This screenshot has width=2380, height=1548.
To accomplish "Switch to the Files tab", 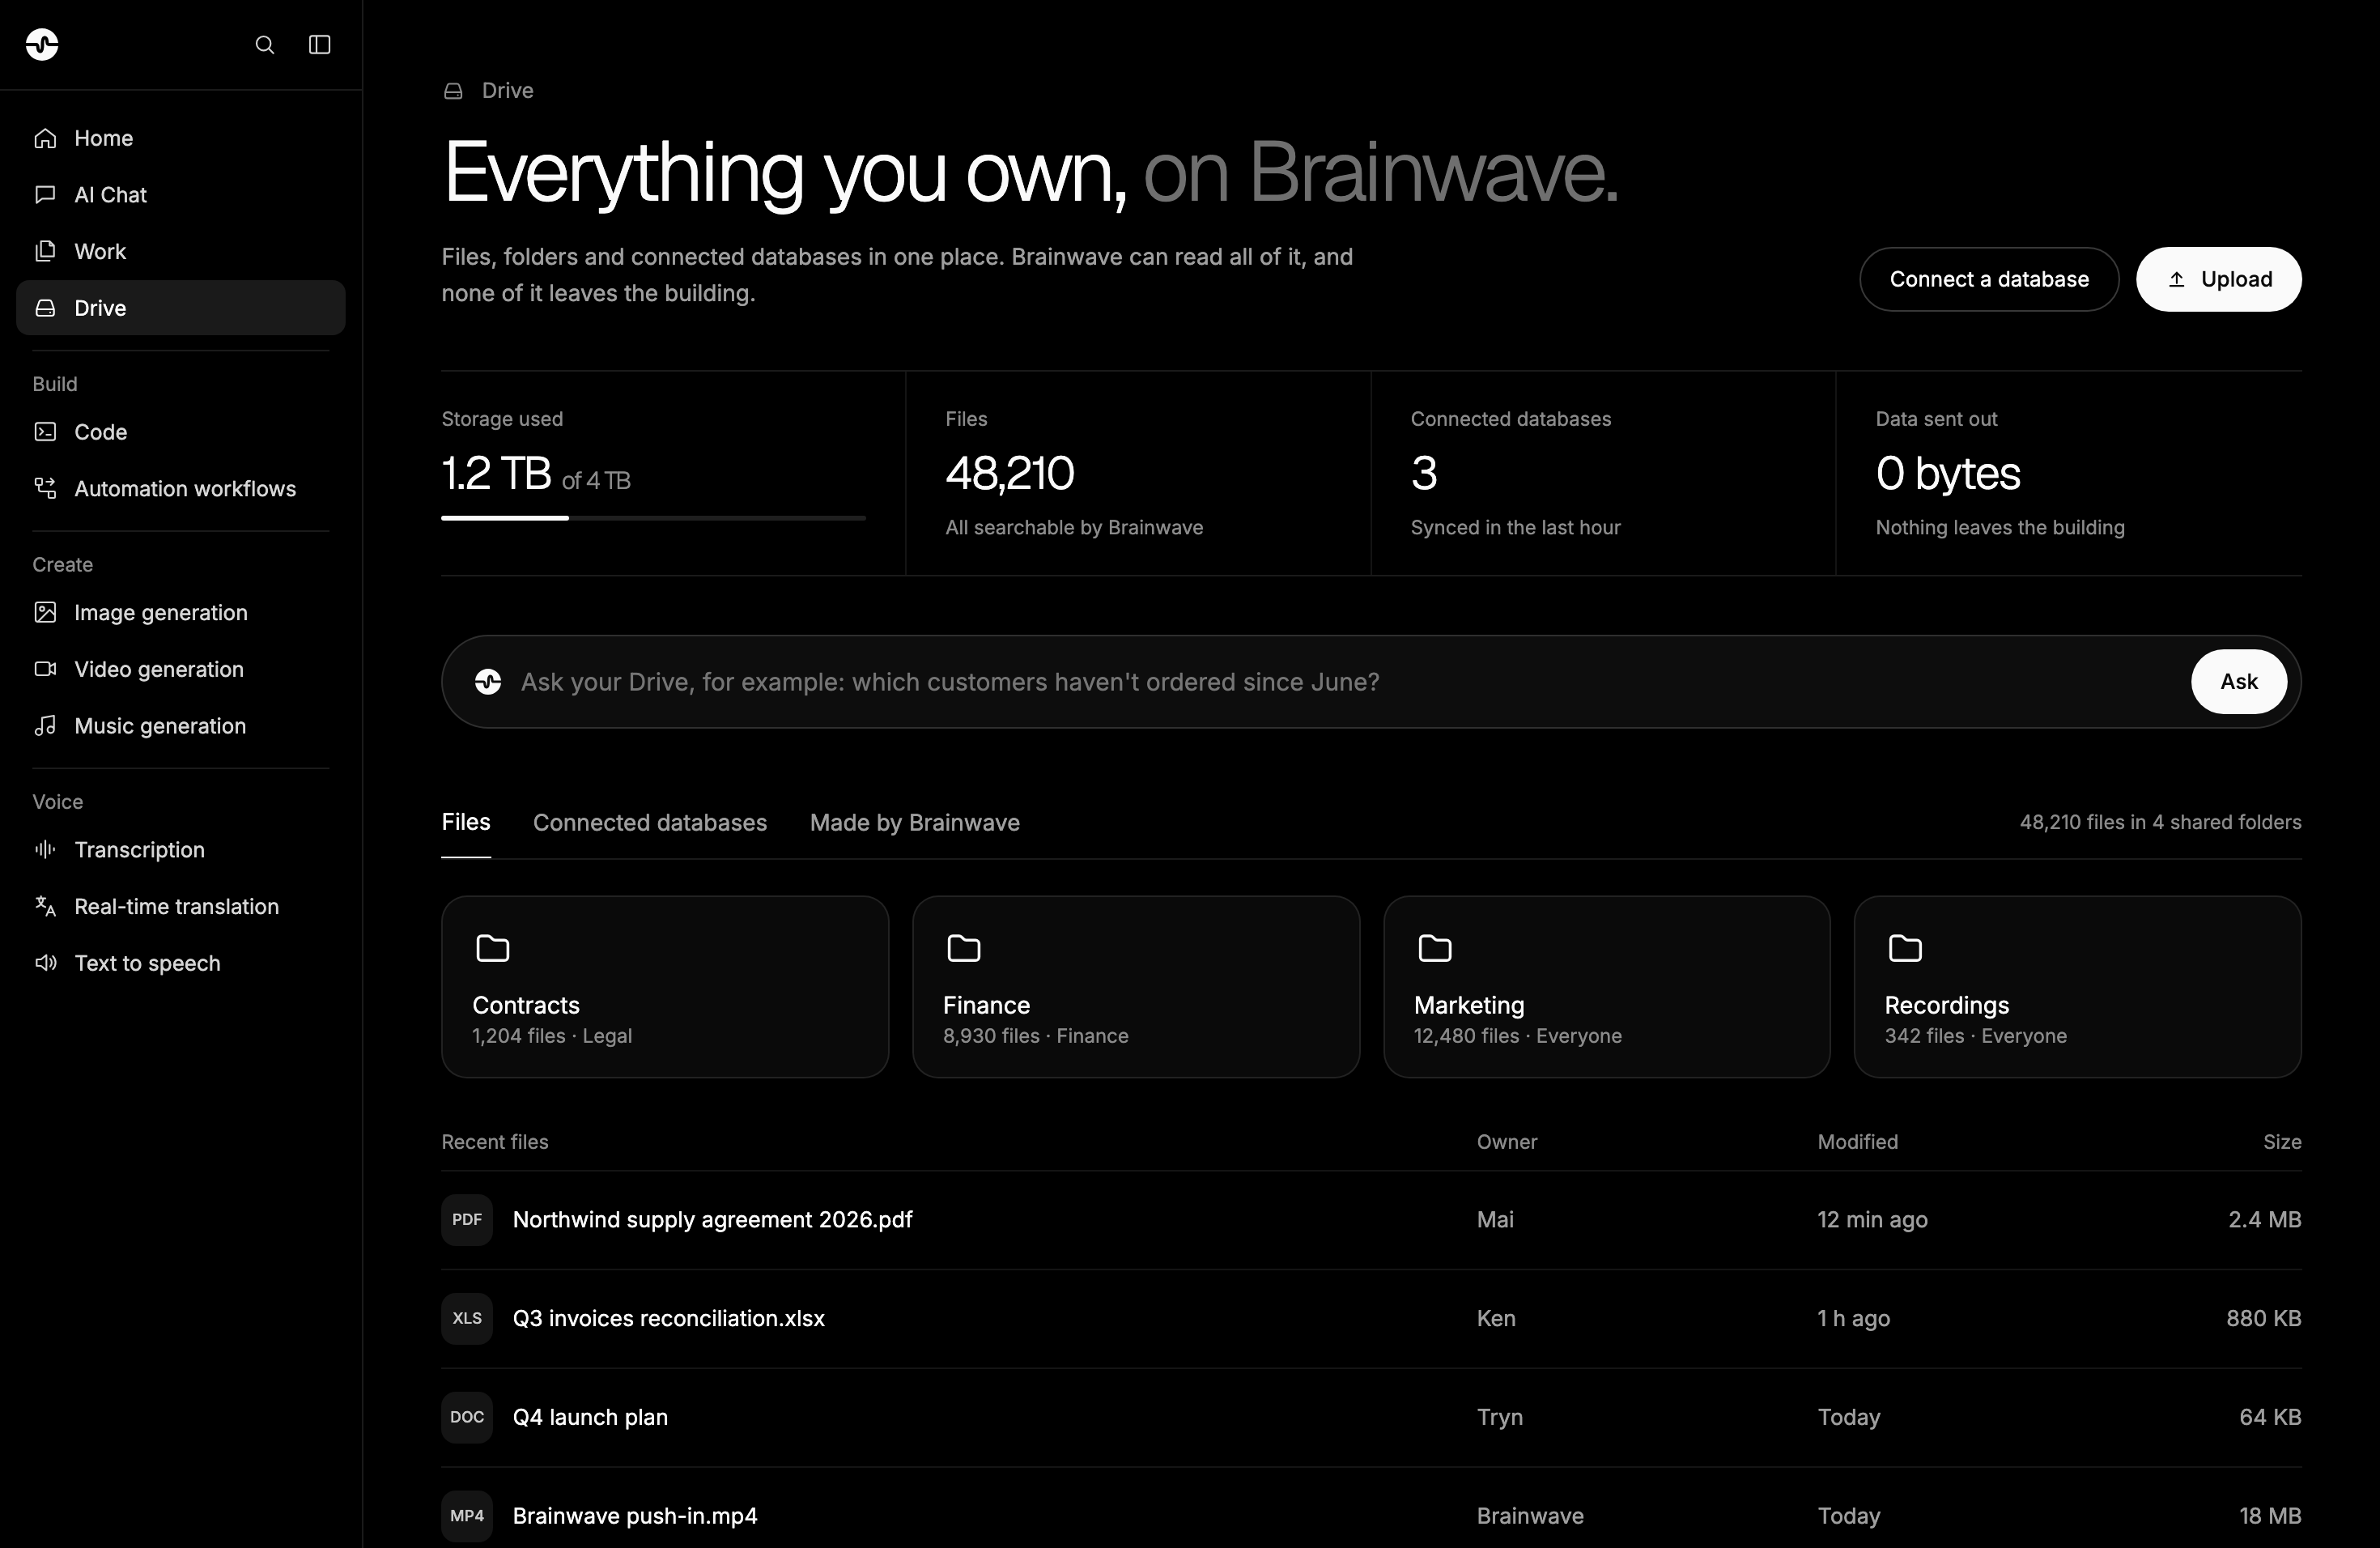I will (466, 822).
